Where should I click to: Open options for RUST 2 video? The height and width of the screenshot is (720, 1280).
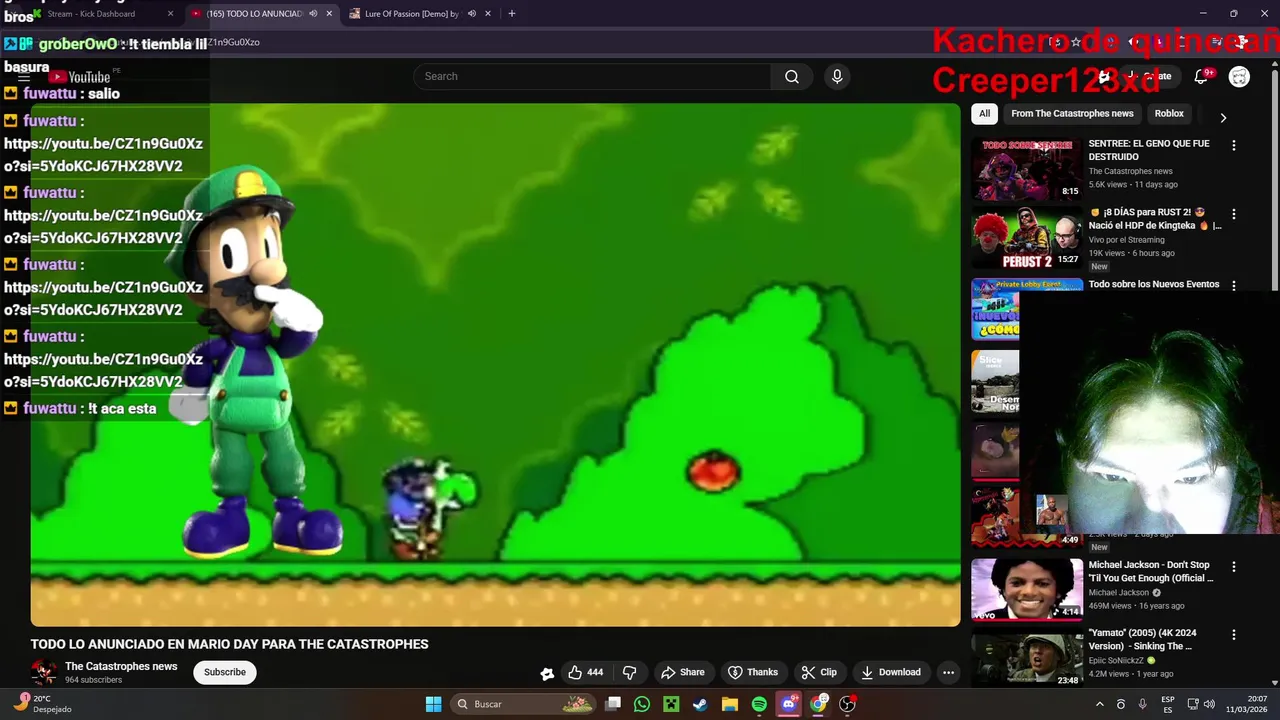pos(1233,214)
